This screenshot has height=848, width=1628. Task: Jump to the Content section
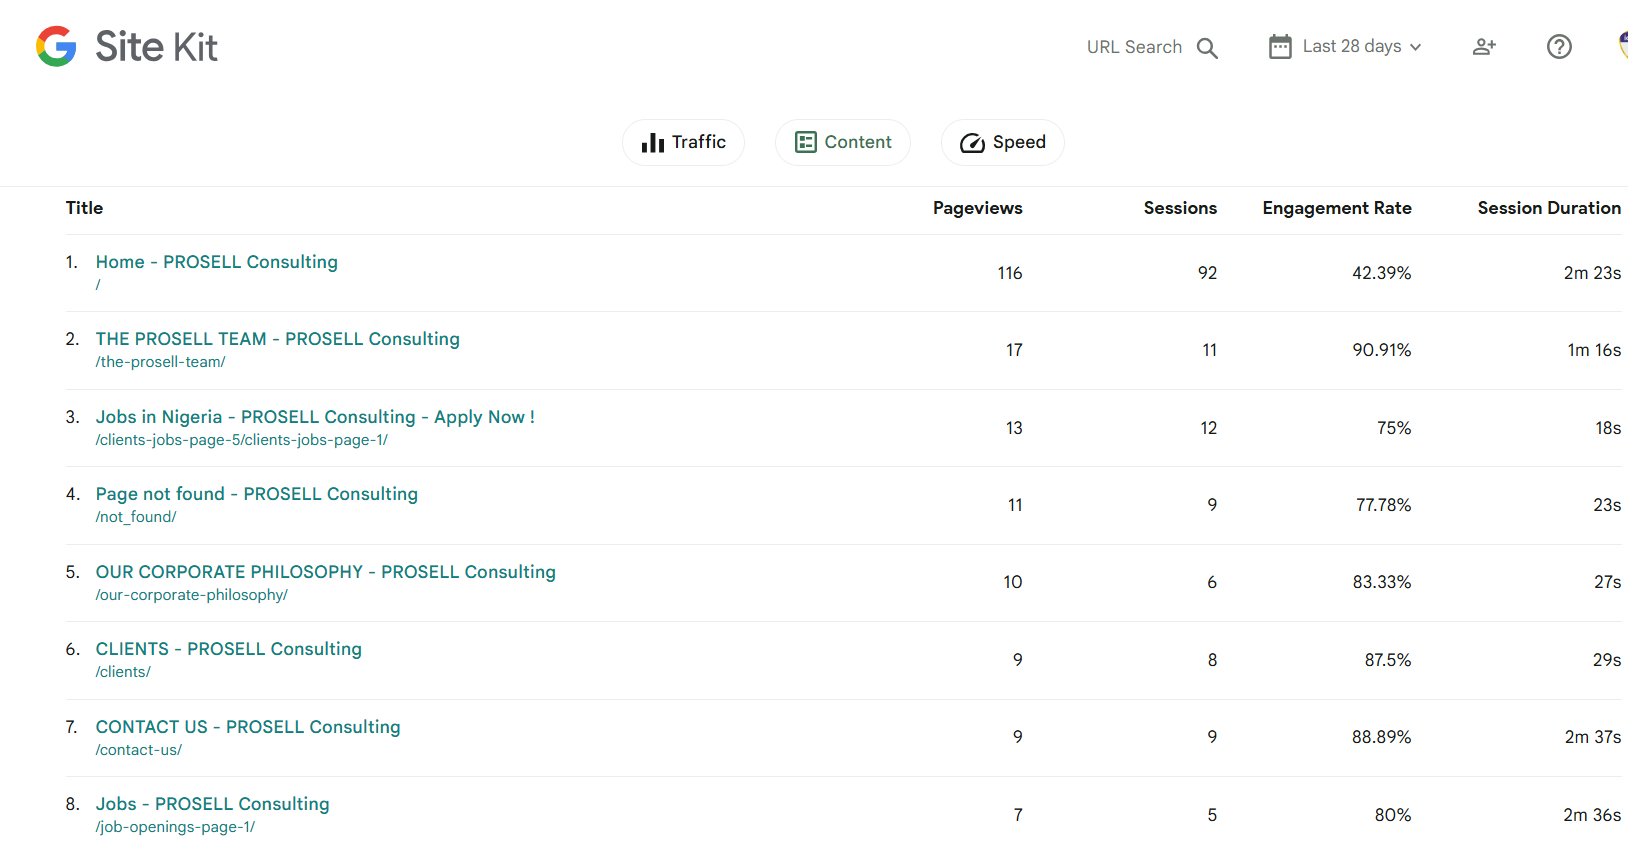[843, 142]
